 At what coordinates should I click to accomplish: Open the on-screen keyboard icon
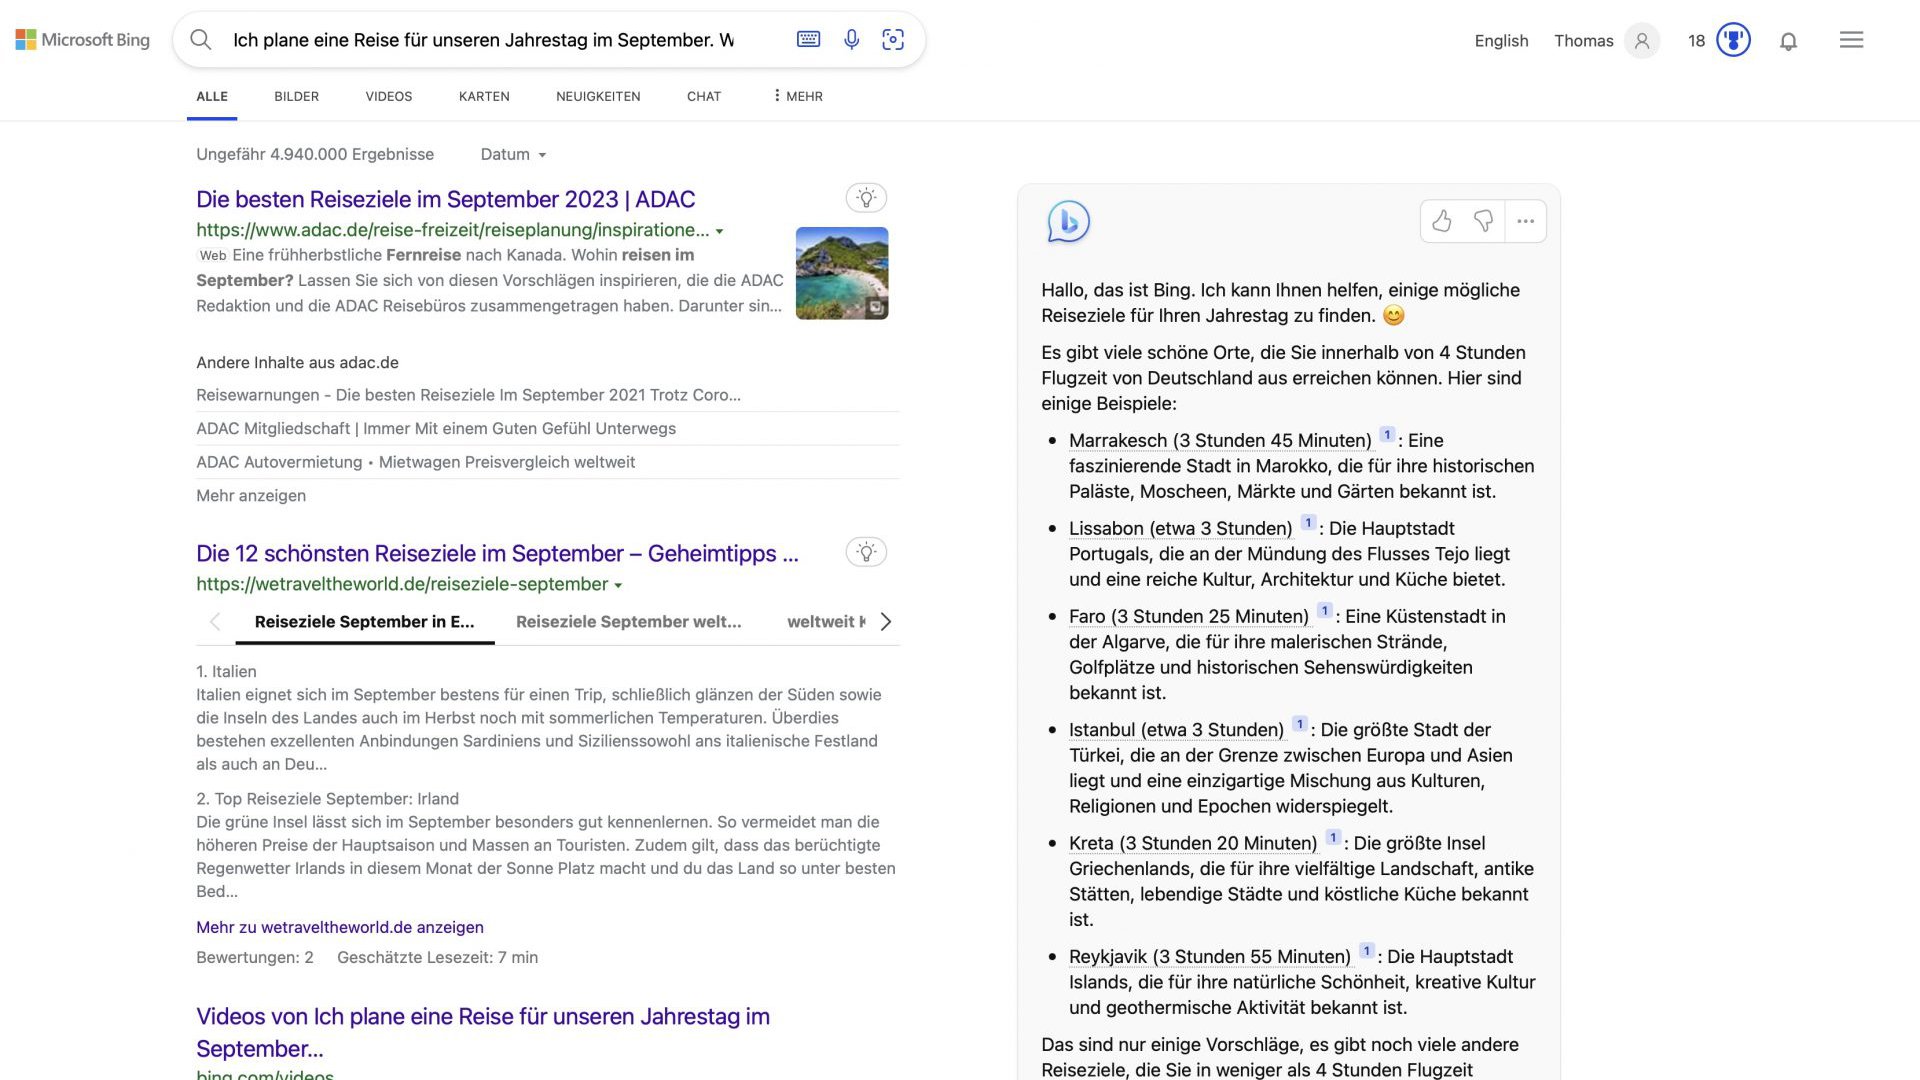tap(808, 39)
